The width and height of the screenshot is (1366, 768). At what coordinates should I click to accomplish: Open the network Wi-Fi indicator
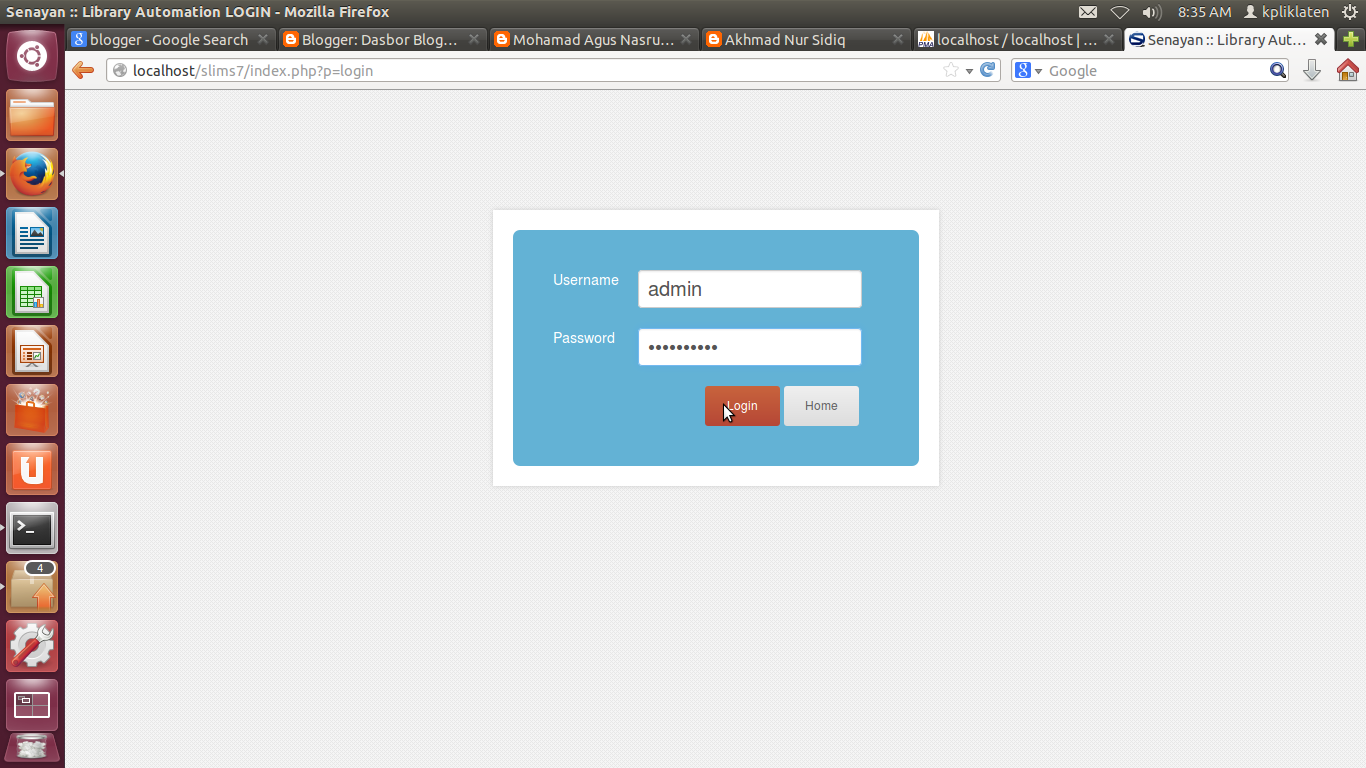(x=1120, y=12)
